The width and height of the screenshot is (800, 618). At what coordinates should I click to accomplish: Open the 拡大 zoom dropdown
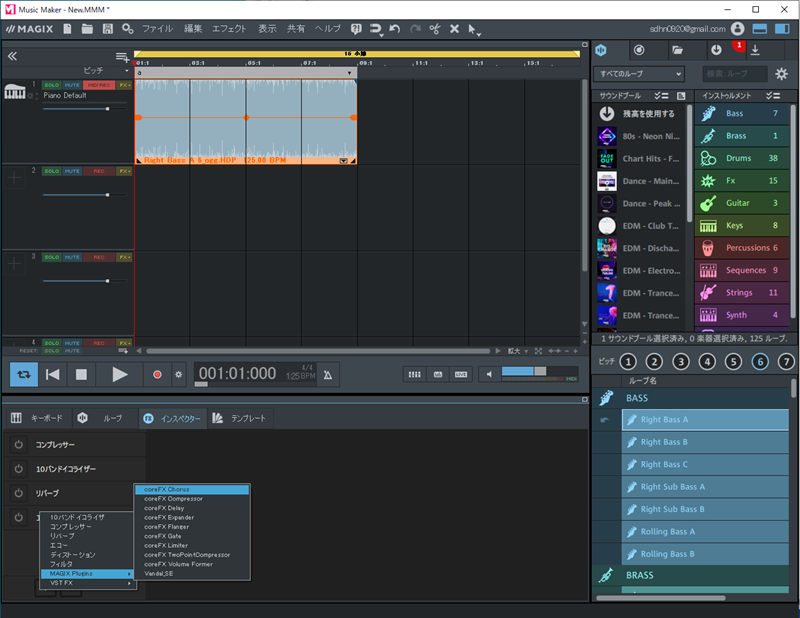(517, 351)
